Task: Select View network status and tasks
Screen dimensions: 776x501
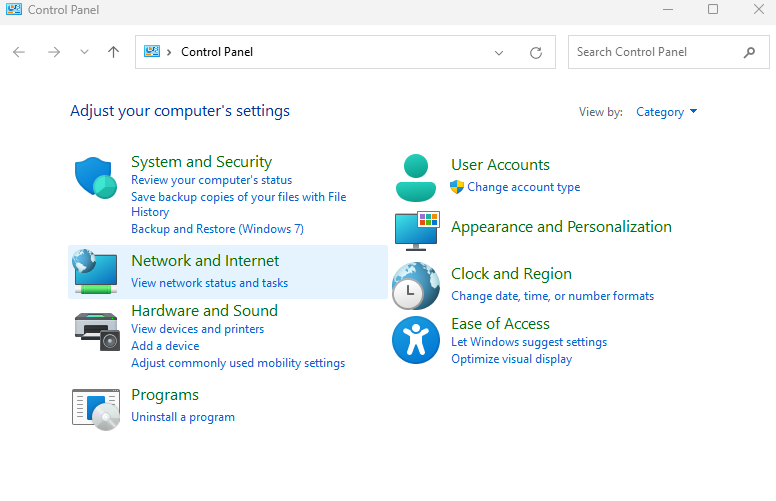Action: 209,283
